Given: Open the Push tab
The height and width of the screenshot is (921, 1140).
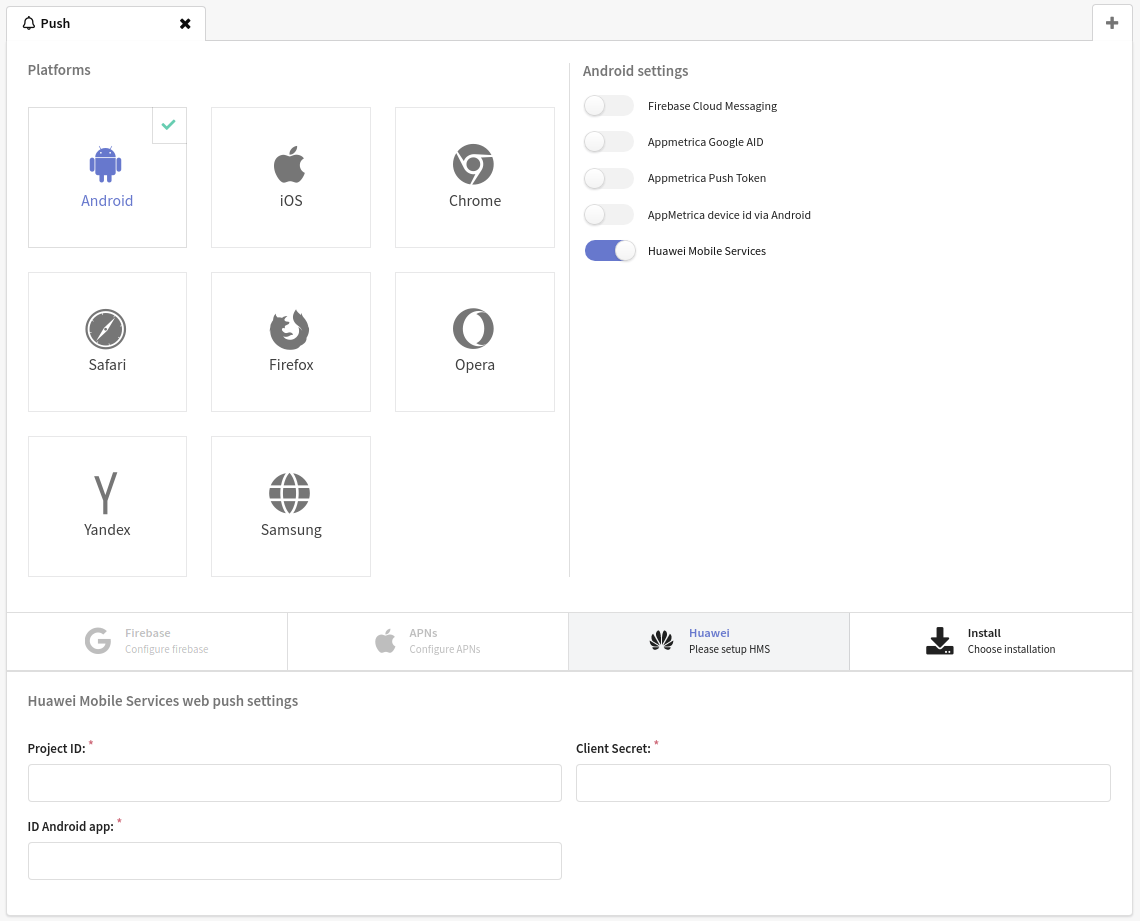Looking at the screenshot, I should coord(106,23).
